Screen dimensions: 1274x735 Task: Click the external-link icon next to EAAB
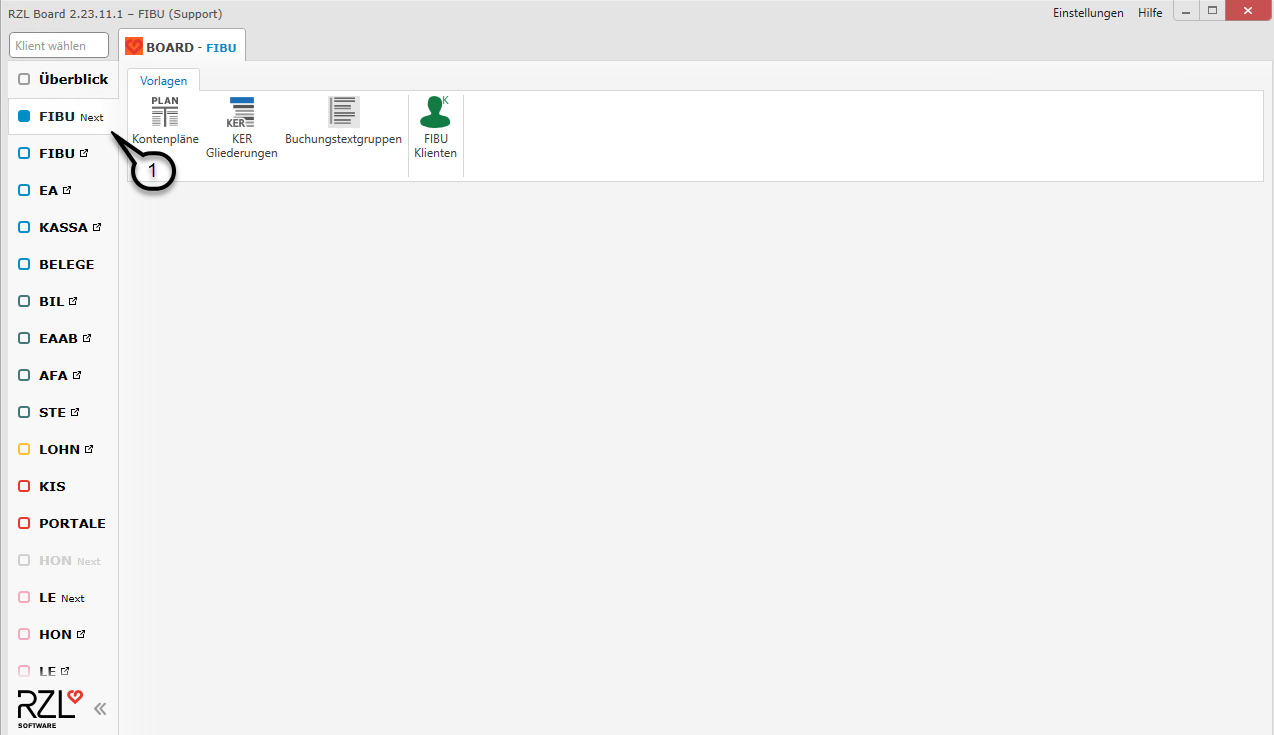[x=87, y=339]
